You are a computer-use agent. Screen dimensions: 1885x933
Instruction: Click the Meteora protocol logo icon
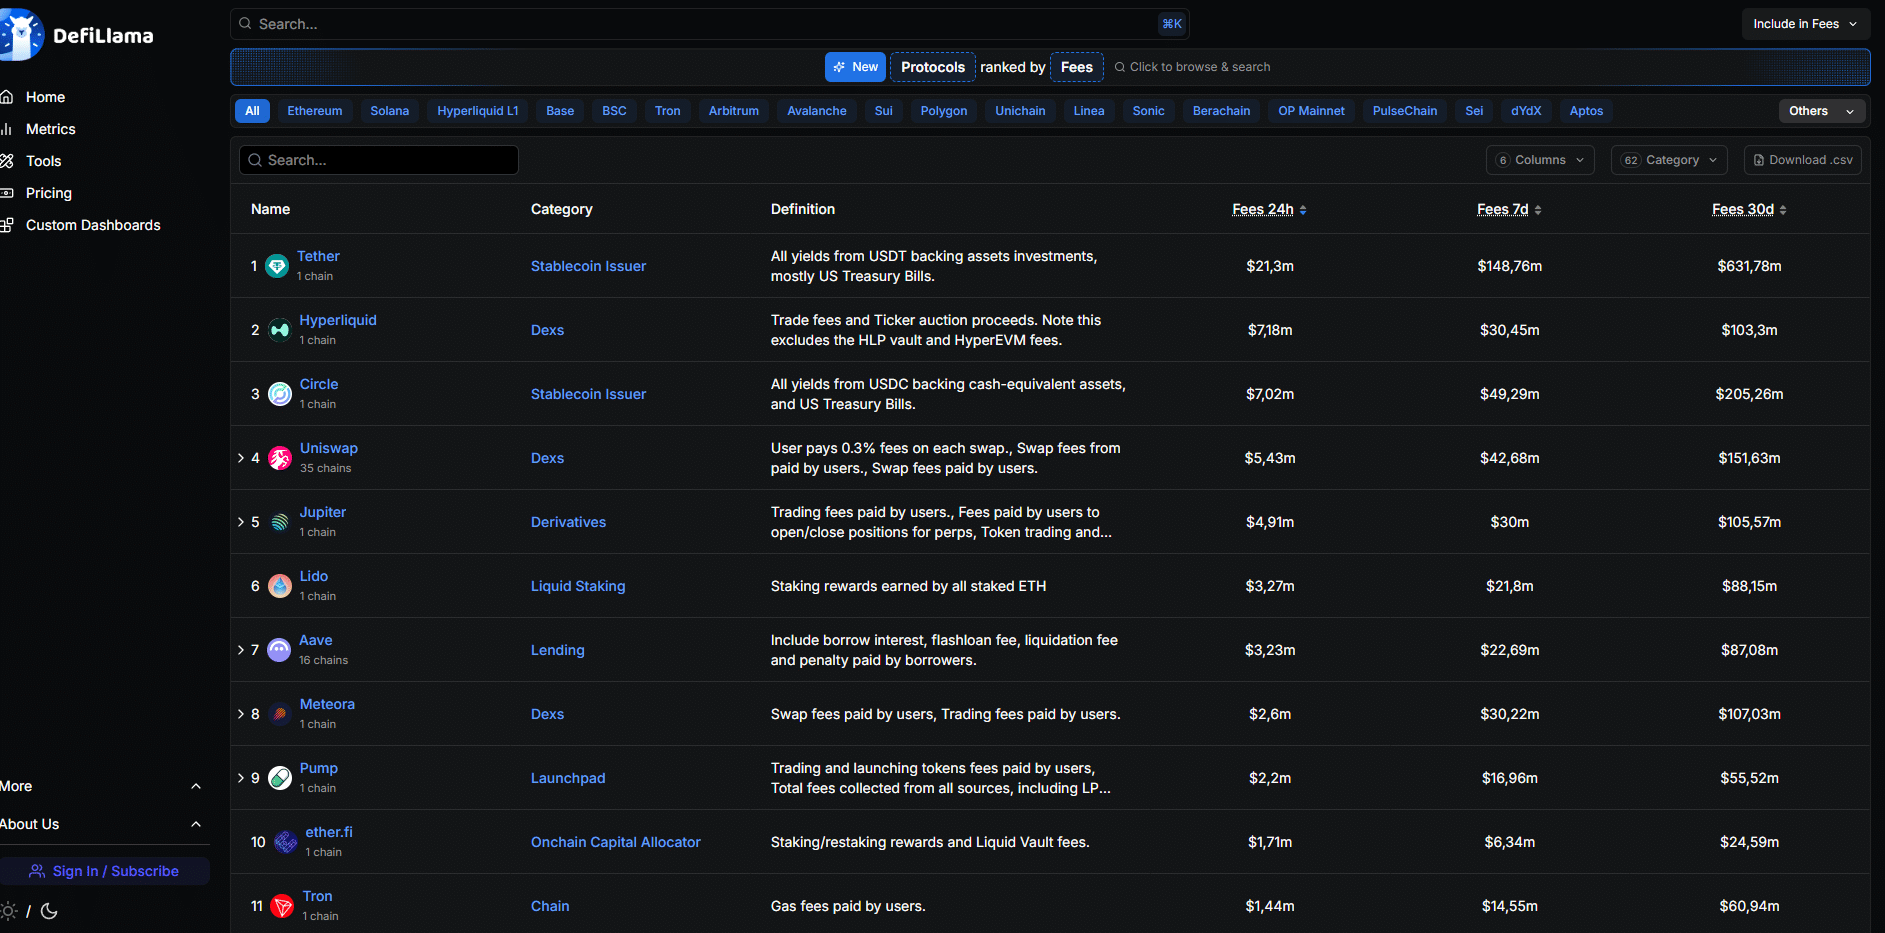coord(280,714)
